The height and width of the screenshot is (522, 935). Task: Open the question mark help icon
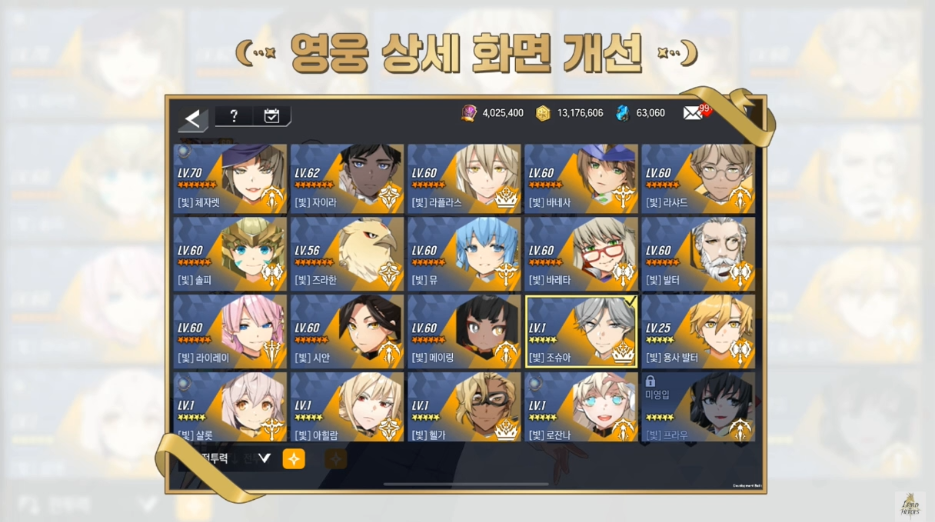(234, 116)
